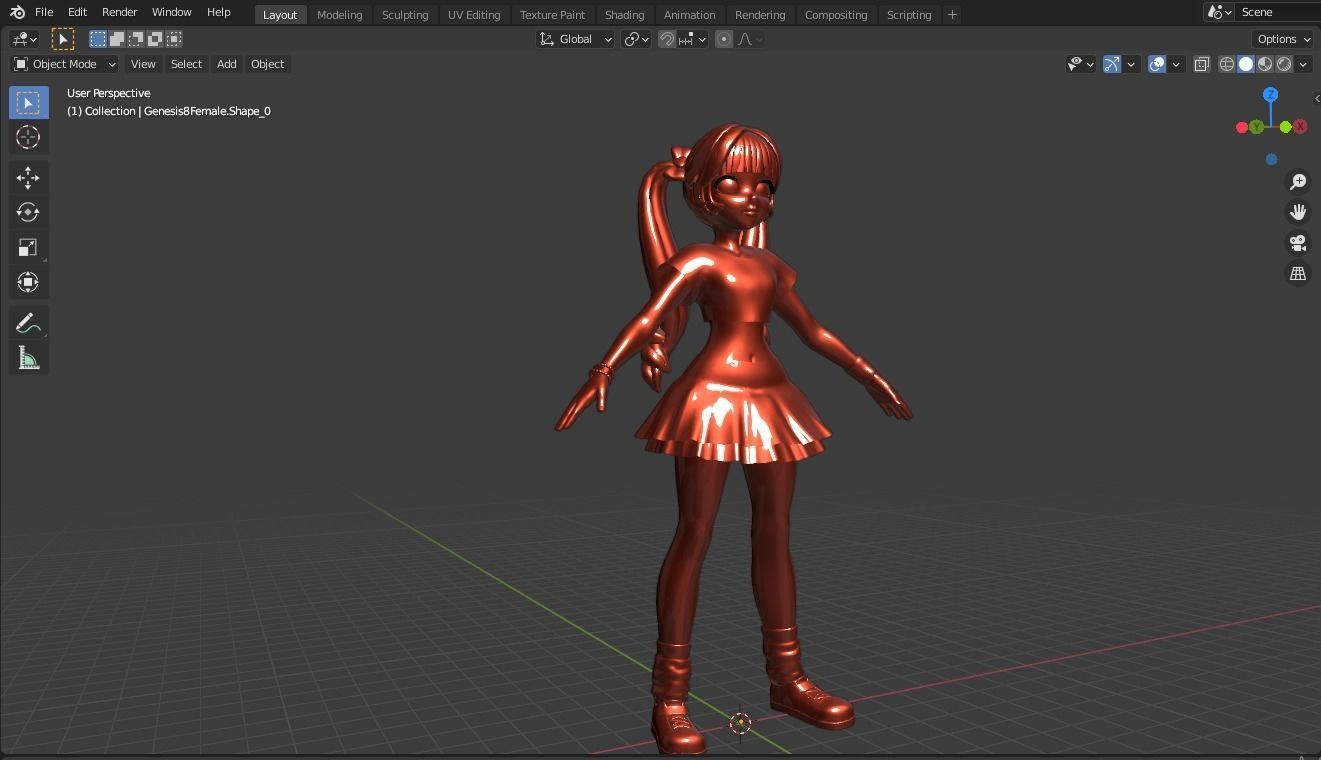Open the transform orientation Global dropdown
The image size is (1321, 760).
(575, 39)
